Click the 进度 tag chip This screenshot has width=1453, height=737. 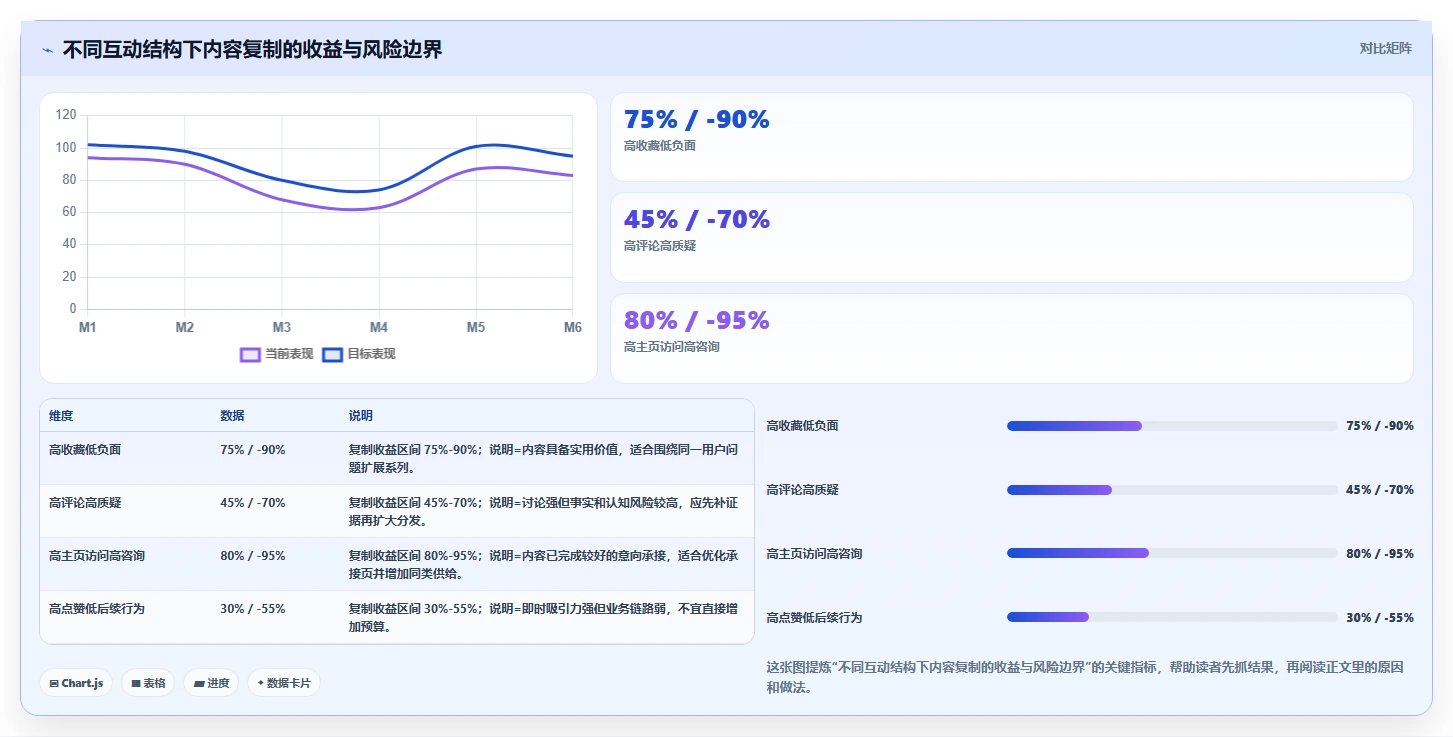coord(211,683)
